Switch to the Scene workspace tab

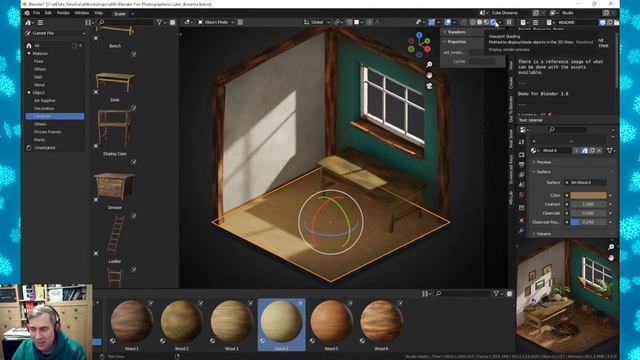coord(120,14)
